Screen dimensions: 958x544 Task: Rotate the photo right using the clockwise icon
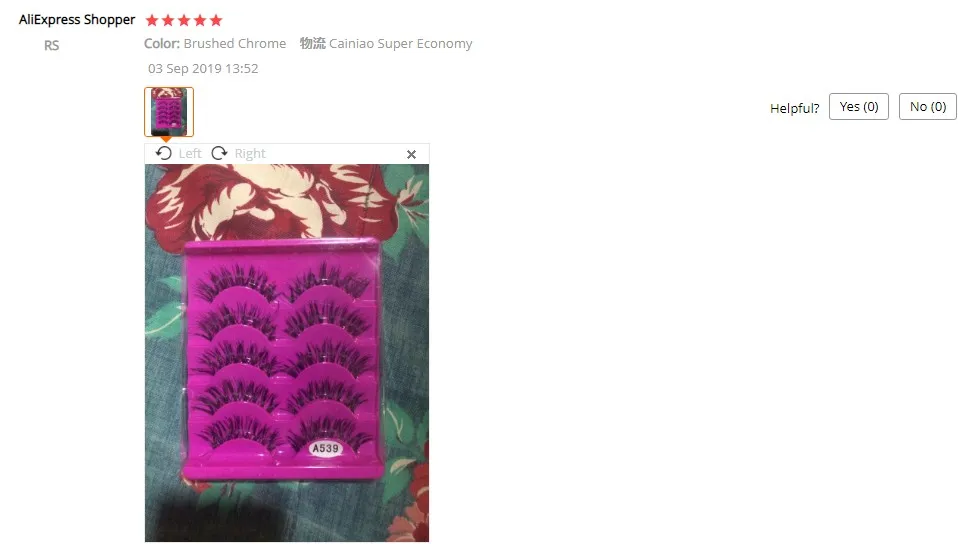[x=219, y=153]
